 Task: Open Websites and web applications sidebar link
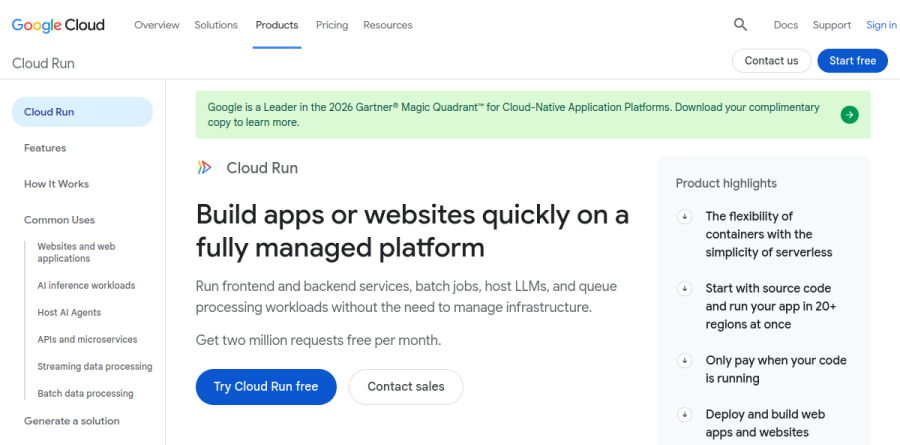76,253
